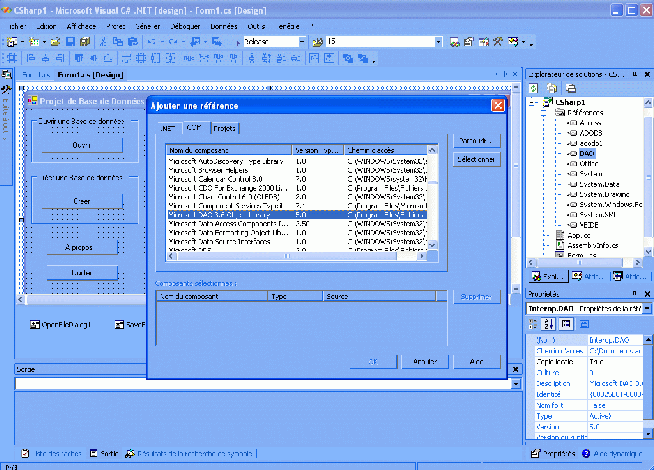Image resolution: width=654 pixels, height=470 pixels.
Task: Click the Paste toolbar icon
Action: [x=133, y=42]
